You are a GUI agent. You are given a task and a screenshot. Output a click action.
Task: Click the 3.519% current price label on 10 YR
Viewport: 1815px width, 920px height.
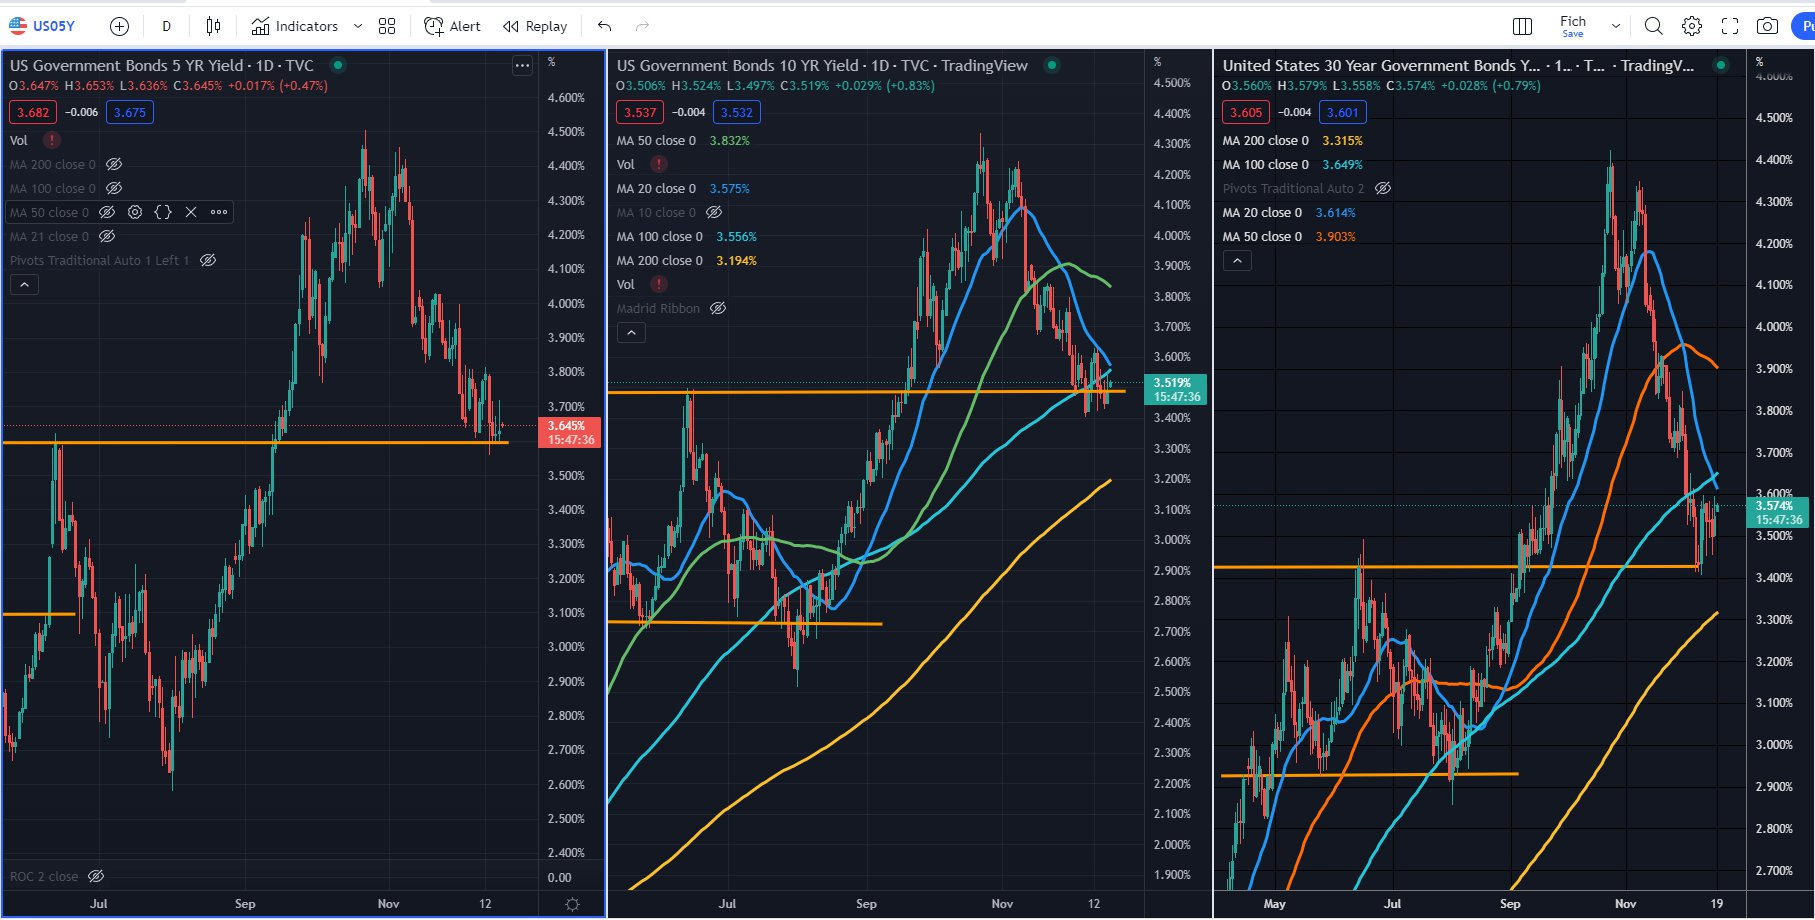click(1177, 390)
